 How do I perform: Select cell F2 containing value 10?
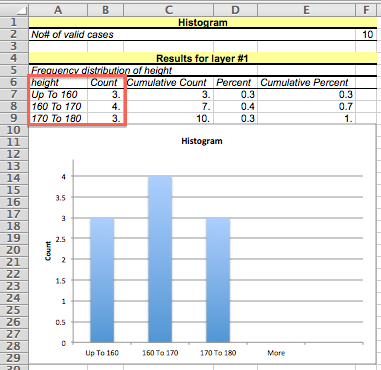(366, 34)
